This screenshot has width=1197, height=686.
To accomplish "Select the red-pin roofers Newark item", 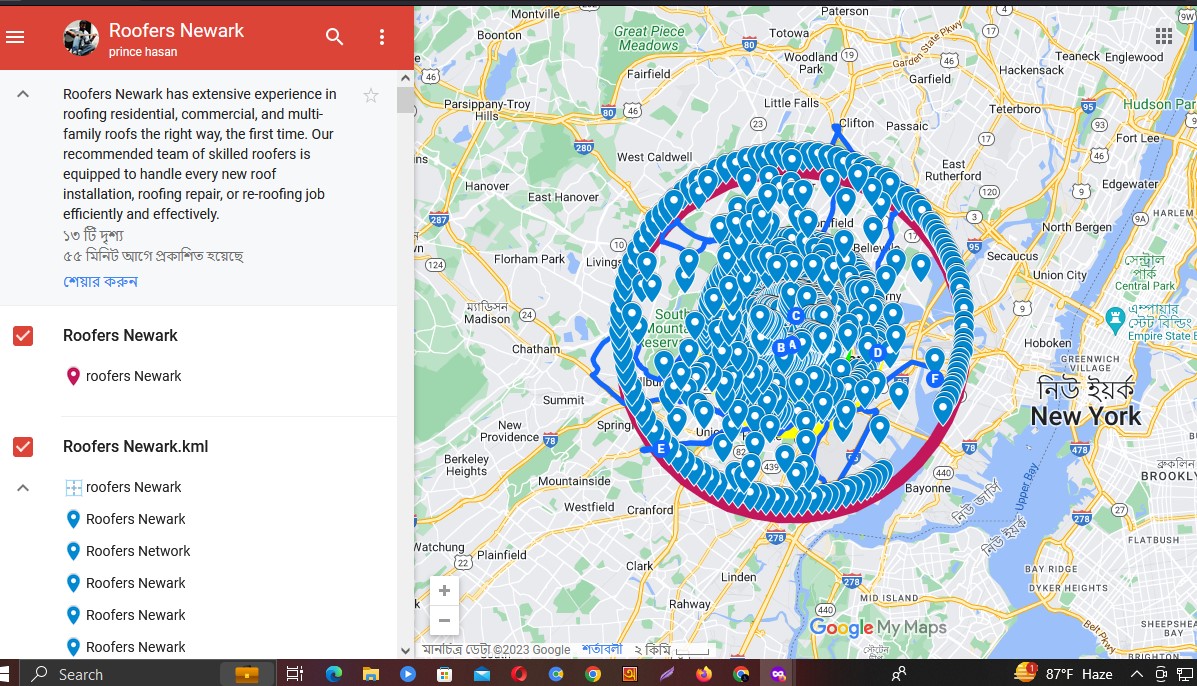I will (133, 376).
